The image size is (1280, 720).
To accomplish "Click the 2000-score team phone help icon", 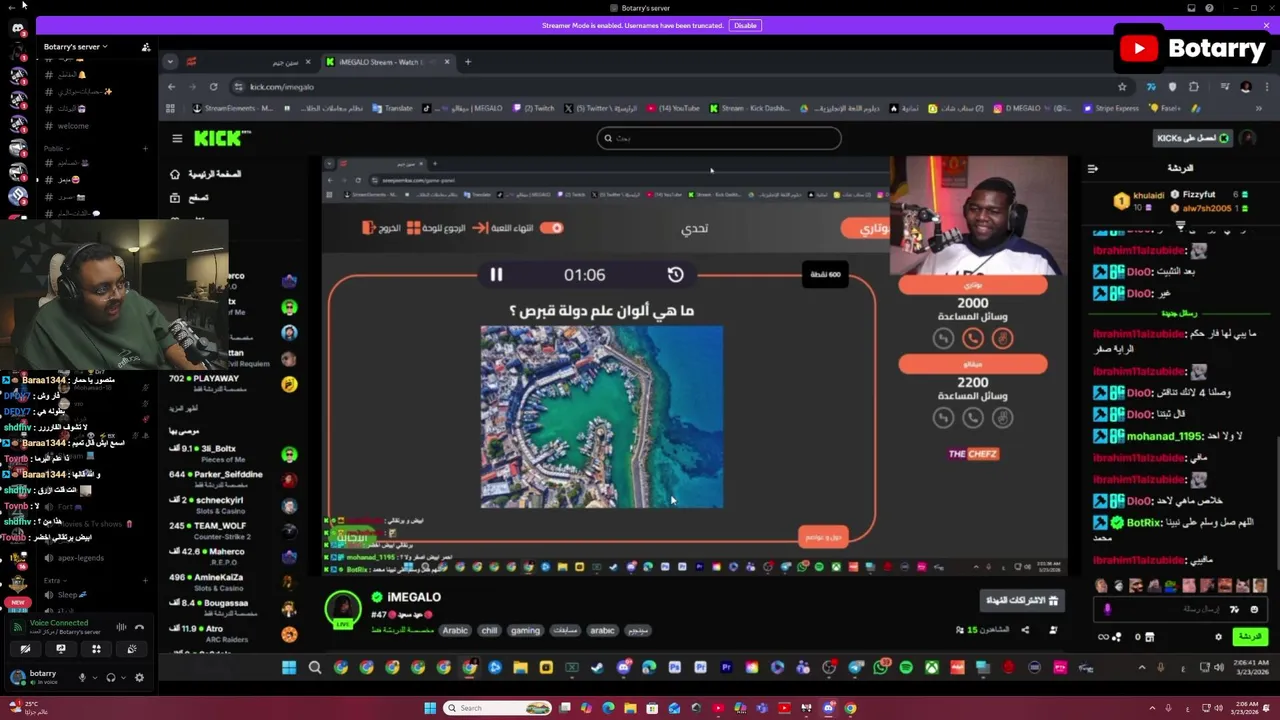I will click(973, 339).
